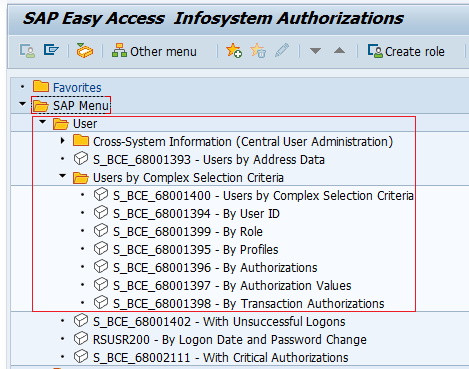469x369 pixels.
Task: Click the Add to Favorites star icon
Action: coord(234,51)
